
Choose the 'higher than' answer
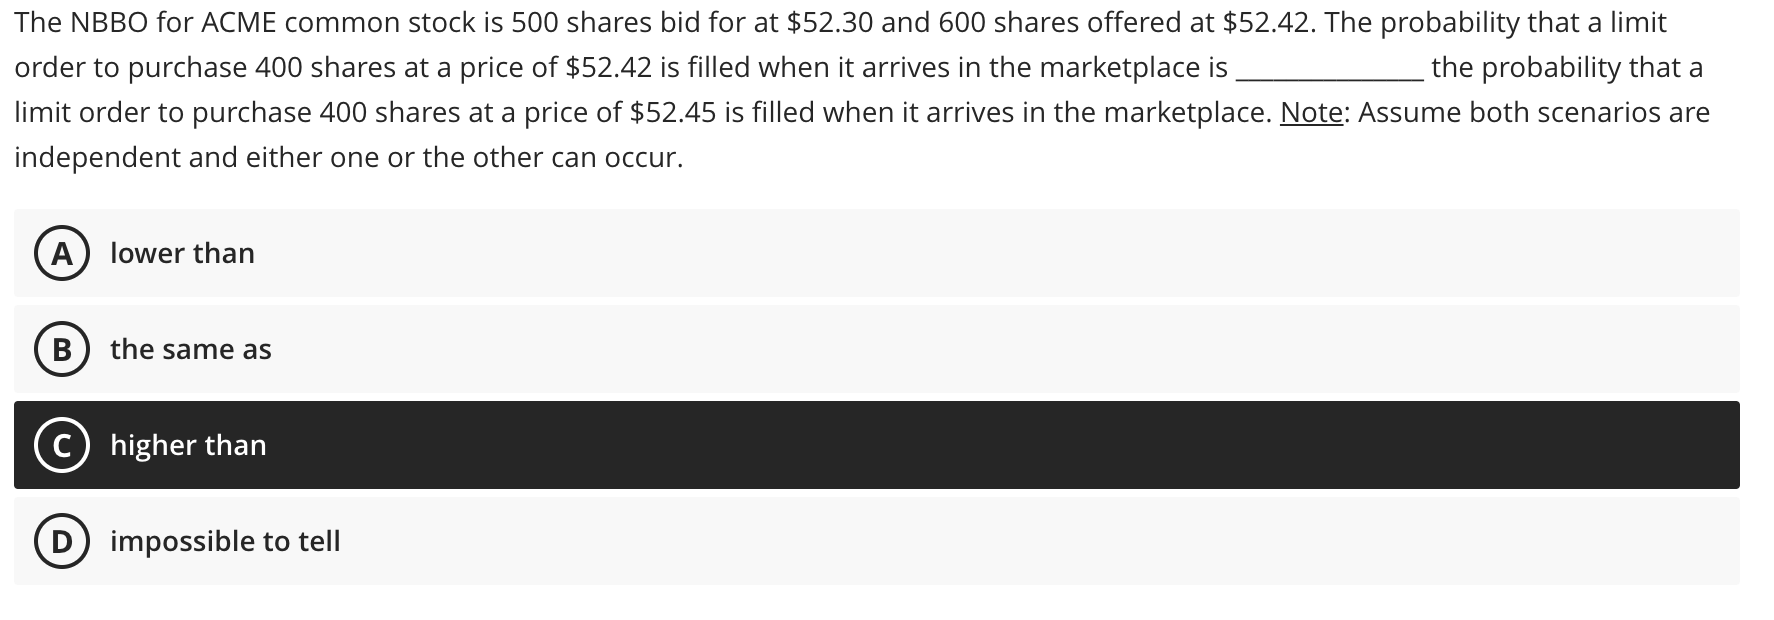click(188, 446)
